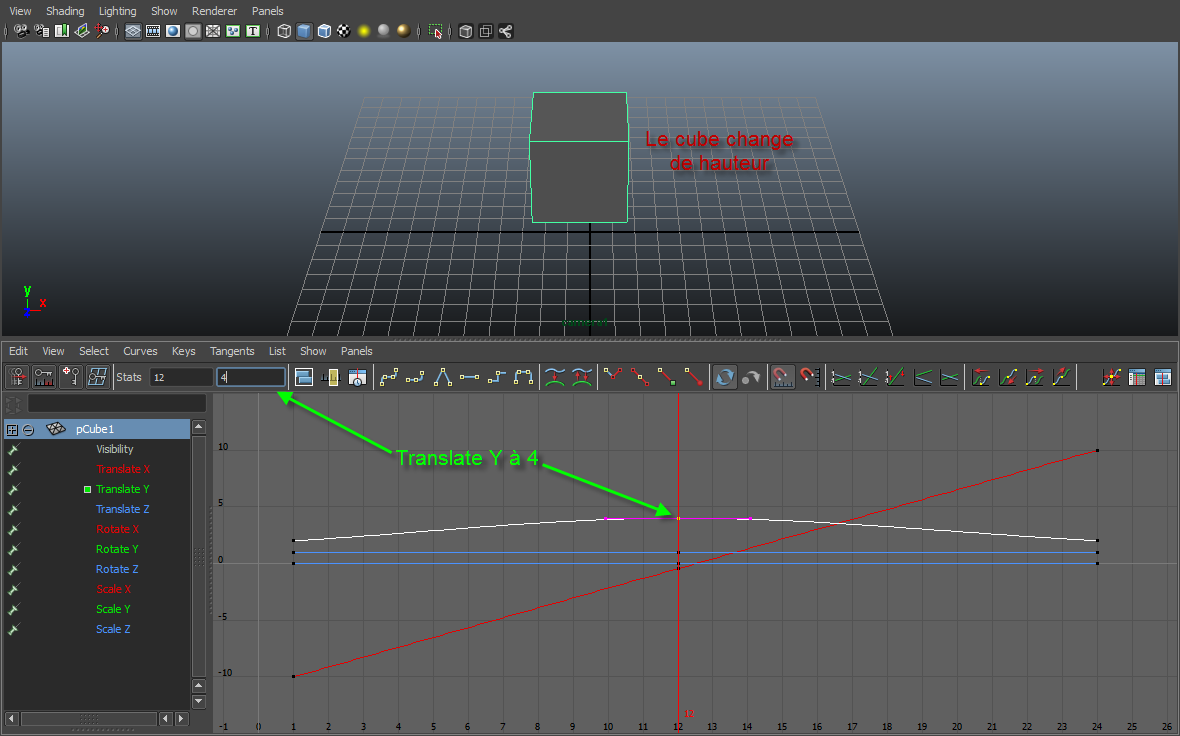1180x736 pixels.
Task: Click the Insert Keys tool icon
Action: [x=69, y=377]
